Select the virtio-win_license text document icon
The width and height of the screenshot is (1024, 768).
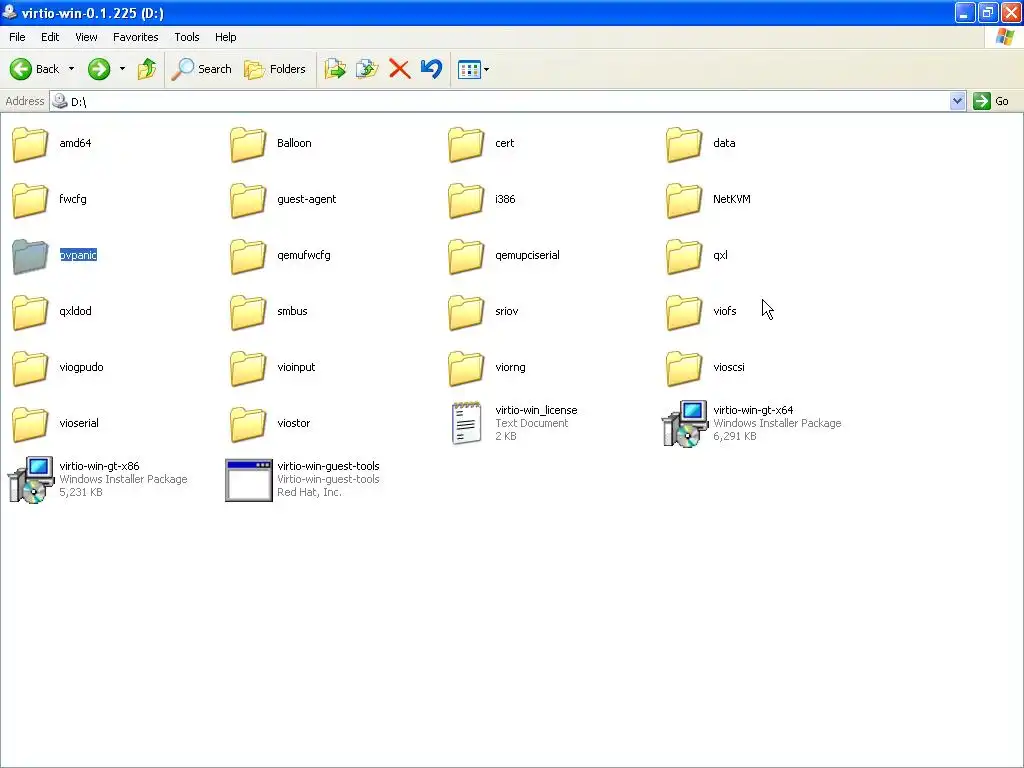click(466, 423)
